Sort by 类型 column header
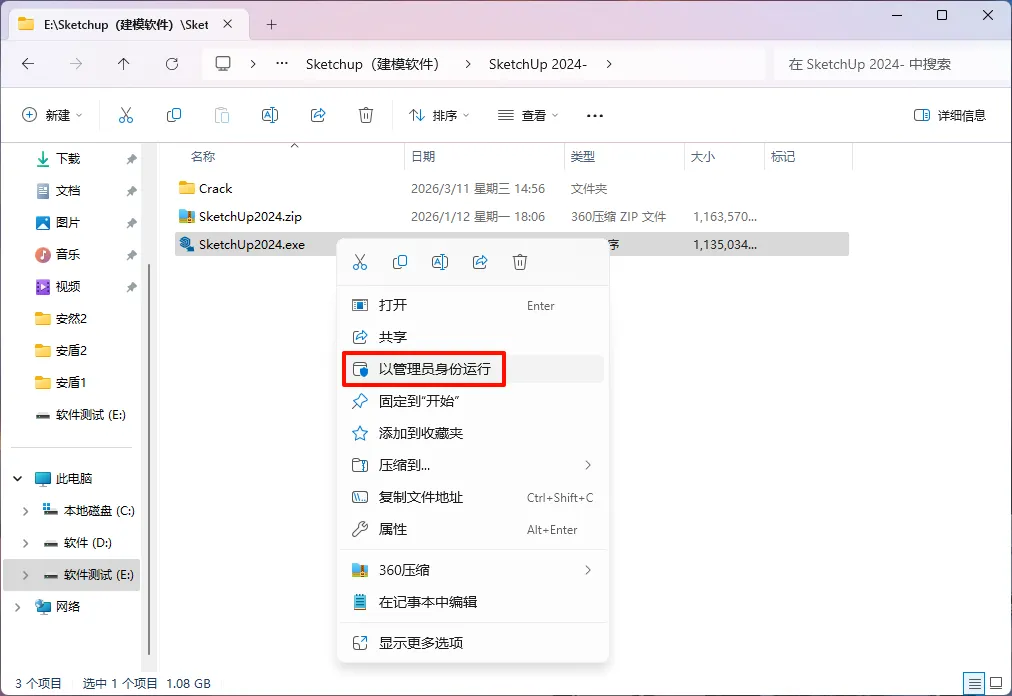This screenshot has width=1012, height=696. click(623, 156)
